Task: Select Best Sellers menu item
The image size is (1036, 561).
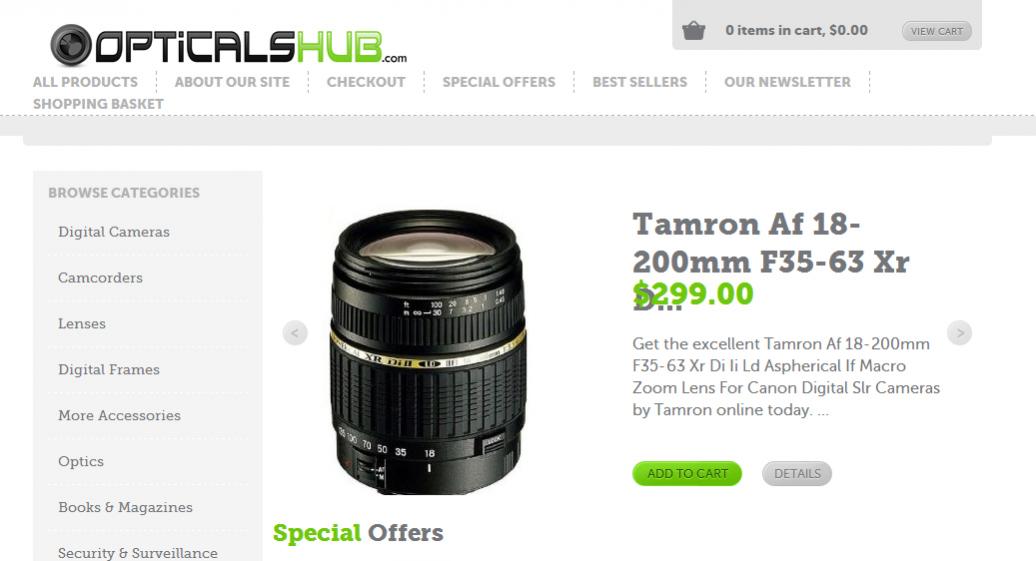Action: coord(640,82)
